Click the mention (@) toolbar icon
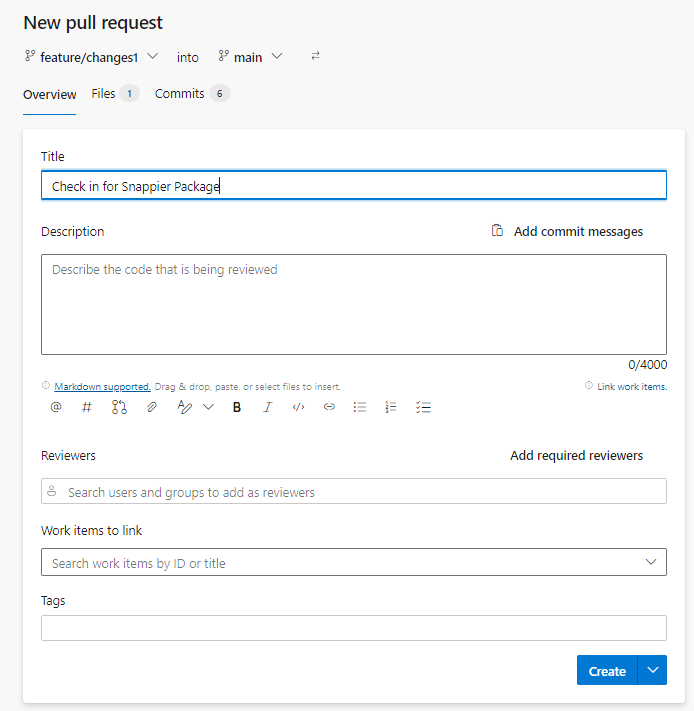The width and height of the screenshot is (694, 711). 56,407
